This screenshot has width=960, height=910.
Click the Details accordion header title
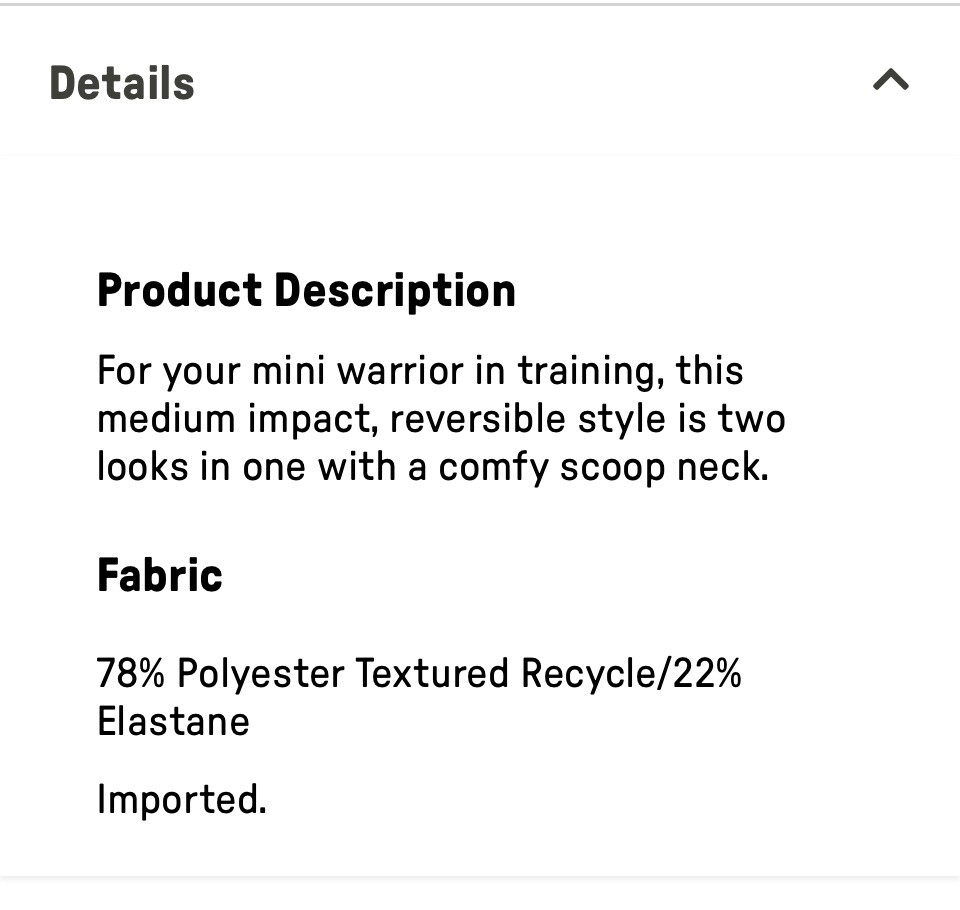(122, 83)
